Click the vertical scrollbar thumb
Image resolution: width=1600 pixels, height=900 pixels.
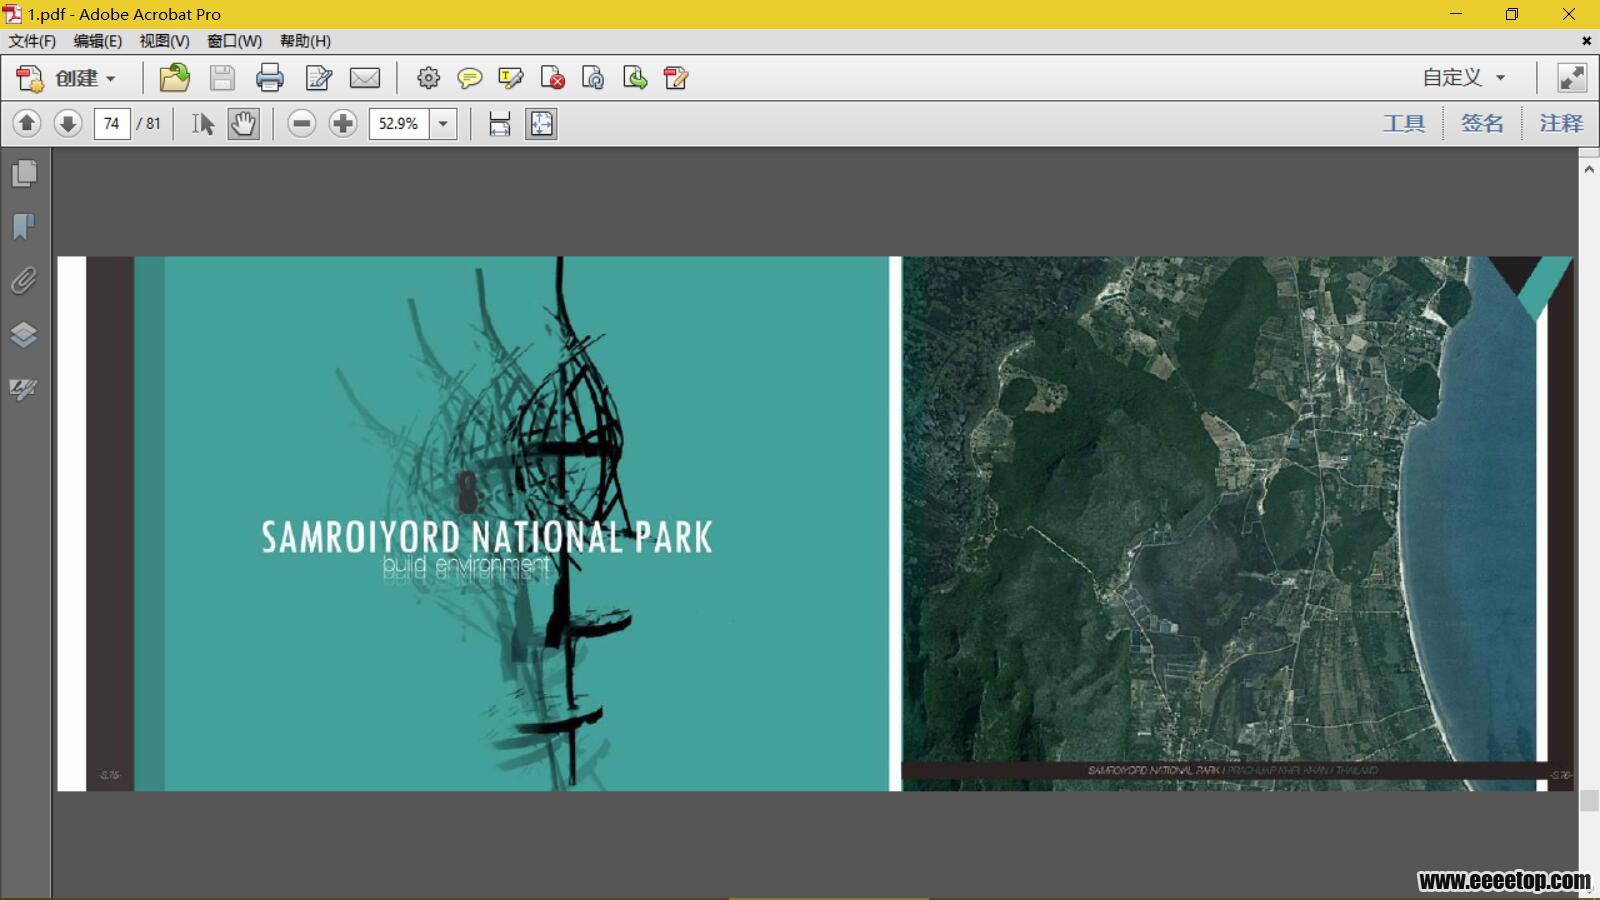[1589, 800]
